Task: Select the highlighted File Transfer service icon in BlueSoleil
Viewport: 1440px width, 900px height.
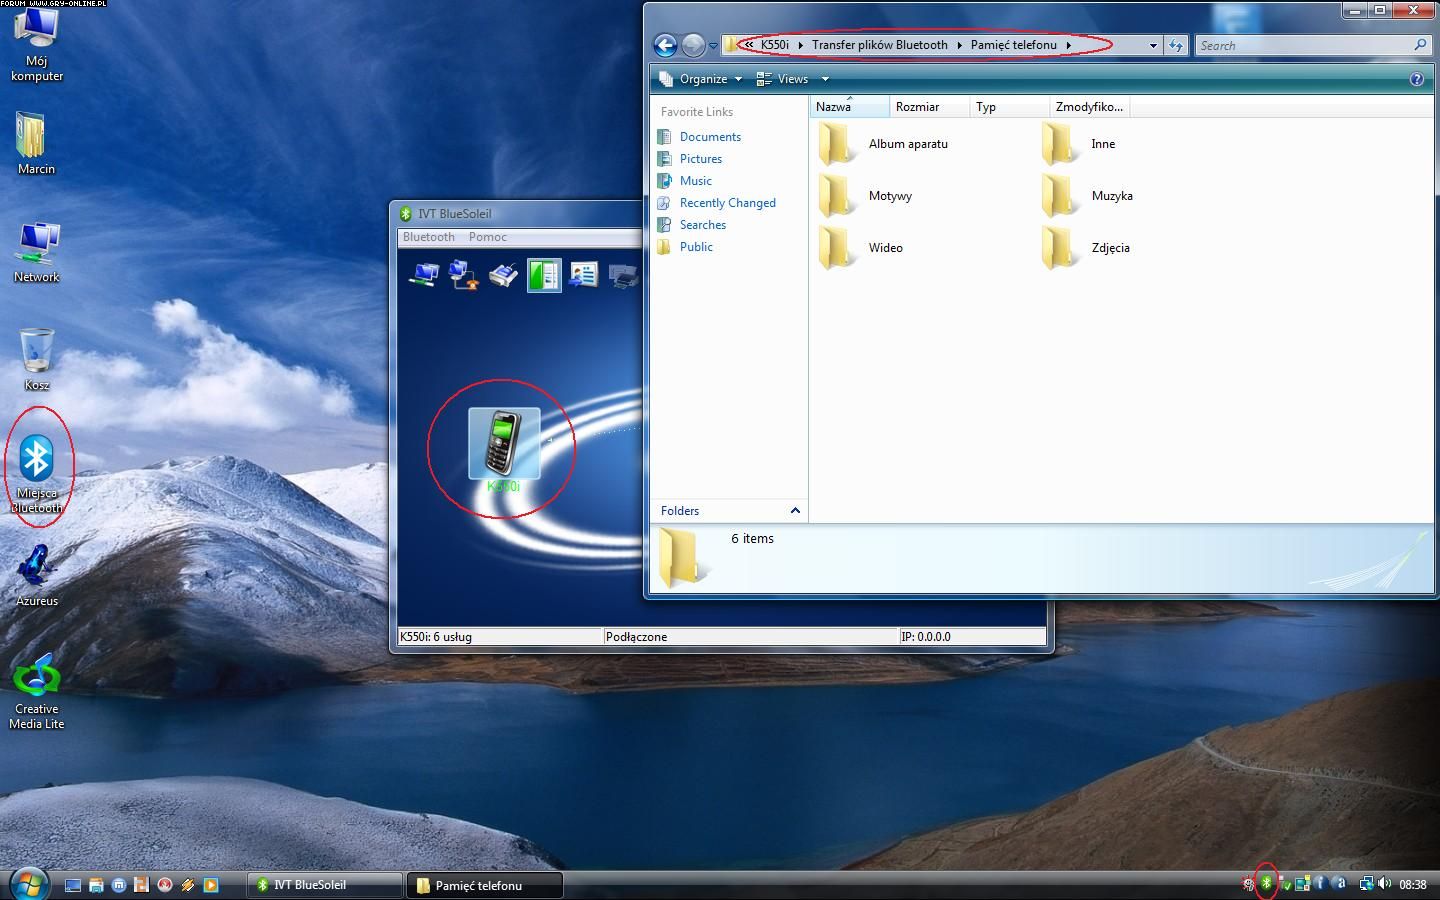Action: [544, 275]
